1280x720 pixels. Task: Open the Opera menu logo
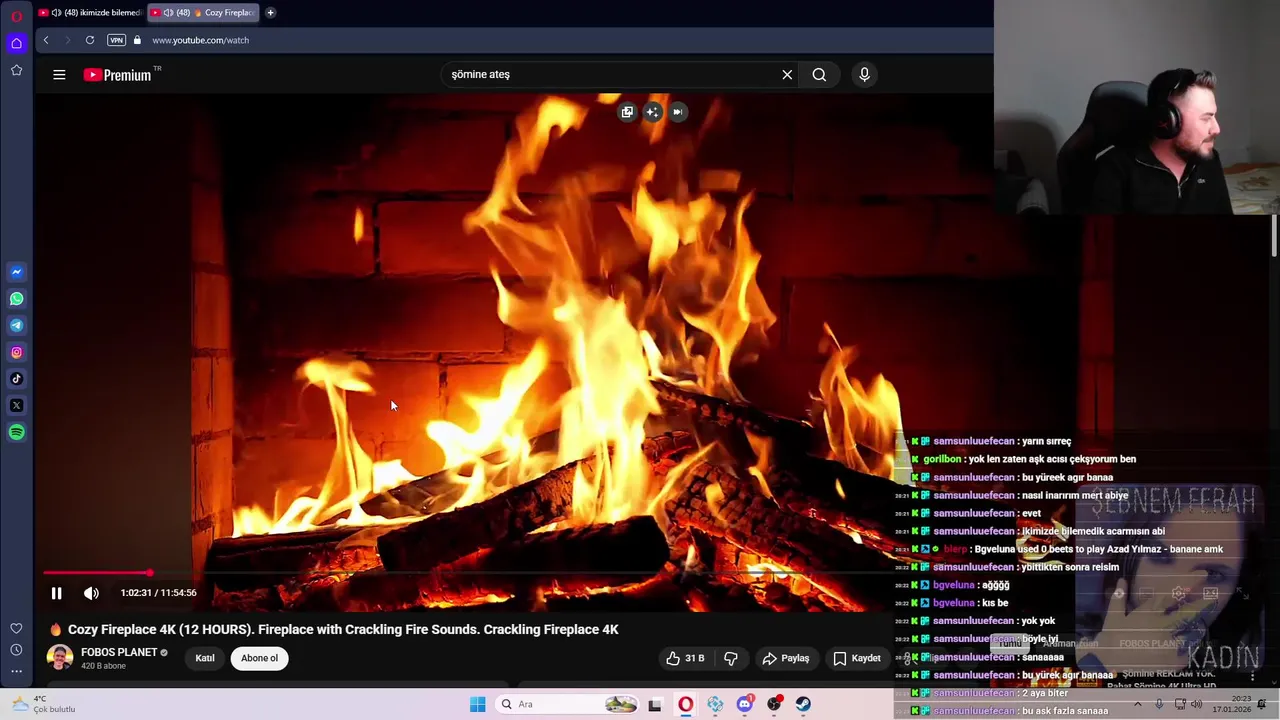[x=16, y=15]
